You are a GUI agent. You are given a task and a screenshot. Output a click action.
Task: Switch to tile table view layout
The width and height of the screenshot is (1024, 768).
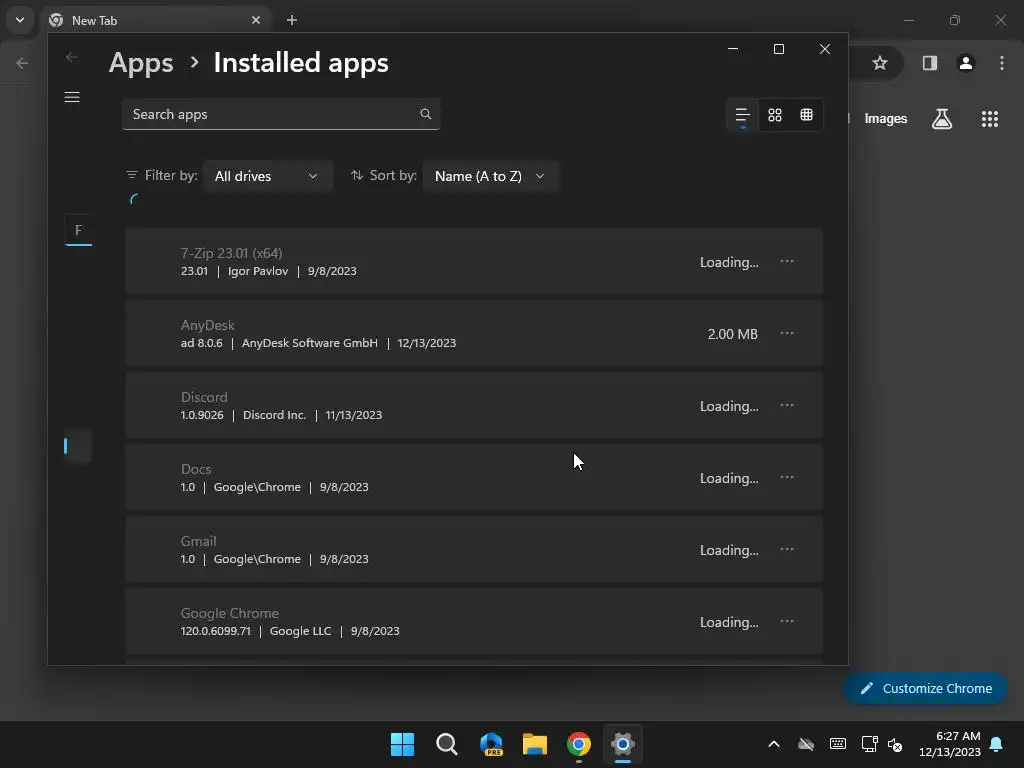(807, 115)
